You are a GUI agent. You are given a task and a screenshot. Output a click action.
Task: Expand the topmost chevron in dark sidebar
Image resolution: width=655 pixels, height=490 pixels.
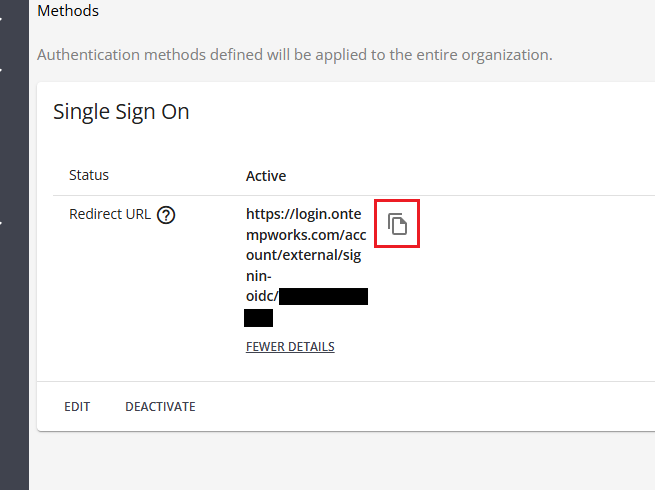[3, 17]
